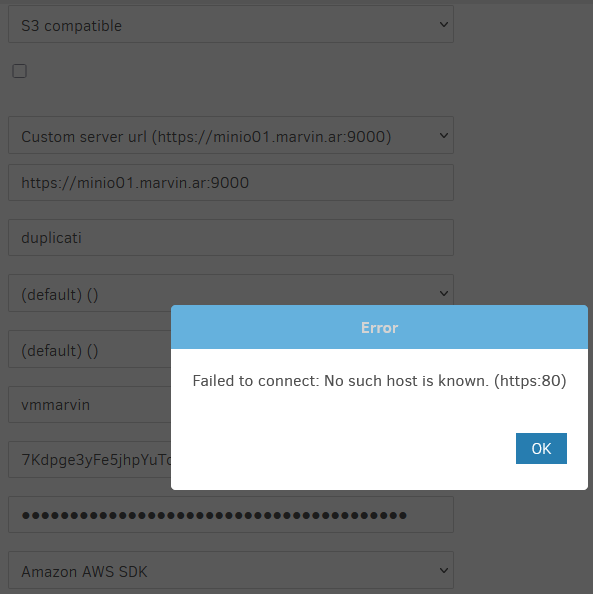Click the masked password dots field
Viewport: 593px width, 594px height.
point(231,515)
